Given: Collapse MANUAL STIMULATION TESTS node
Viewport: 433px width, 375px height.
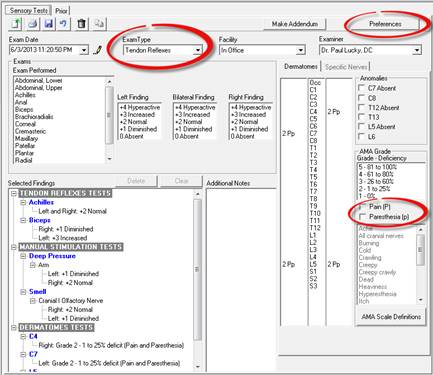Looking at the screenshot, I should 14,247.
